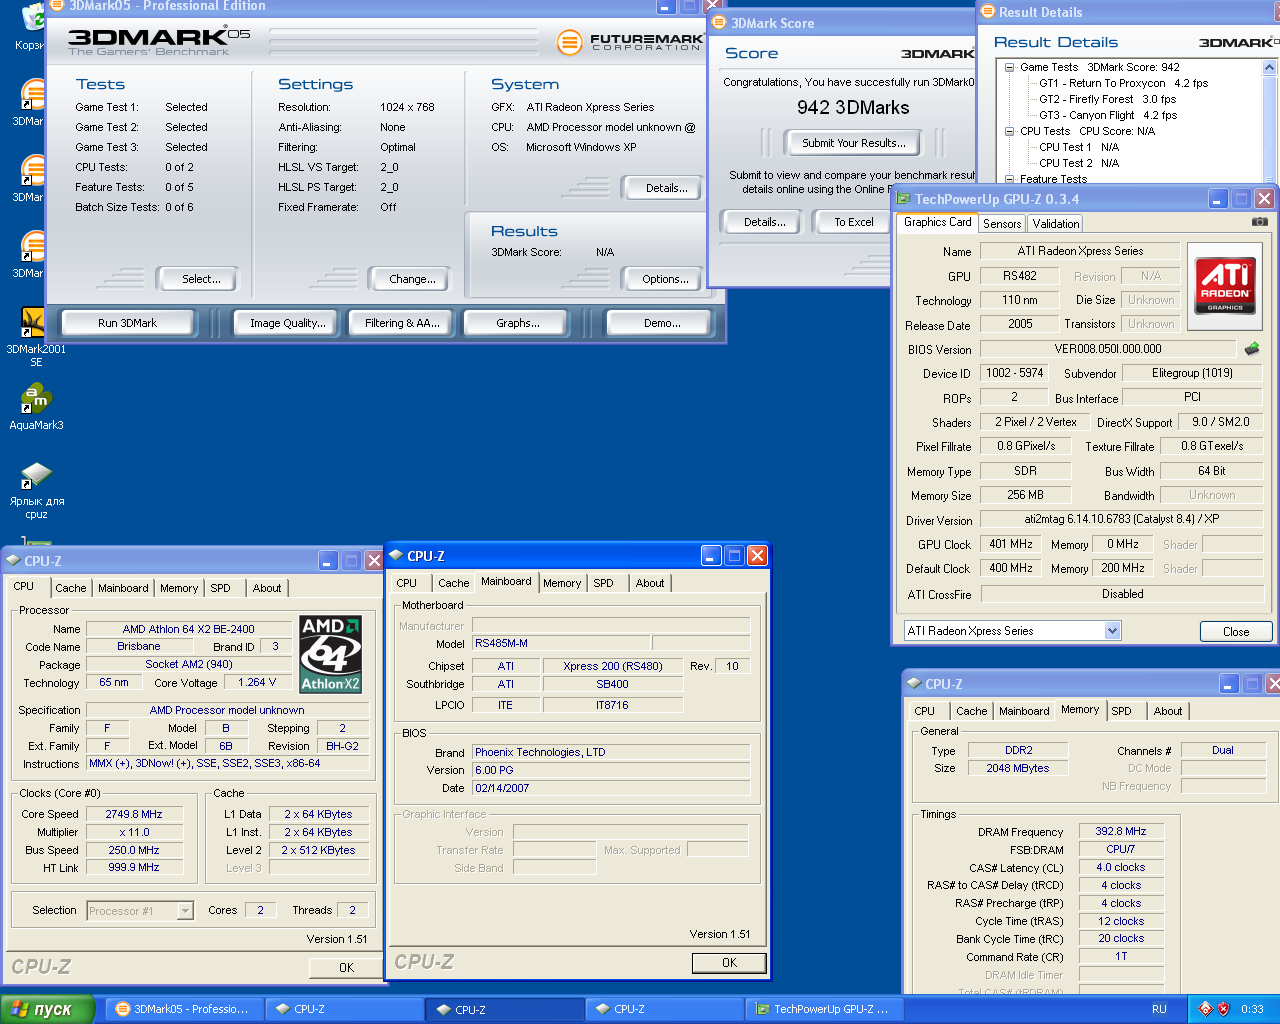This screenshot has width=1280, height=1024.
Task: Click the GPU-Z screenshot camera icon
Action: pyautogui.click(x=1260, y=221)
